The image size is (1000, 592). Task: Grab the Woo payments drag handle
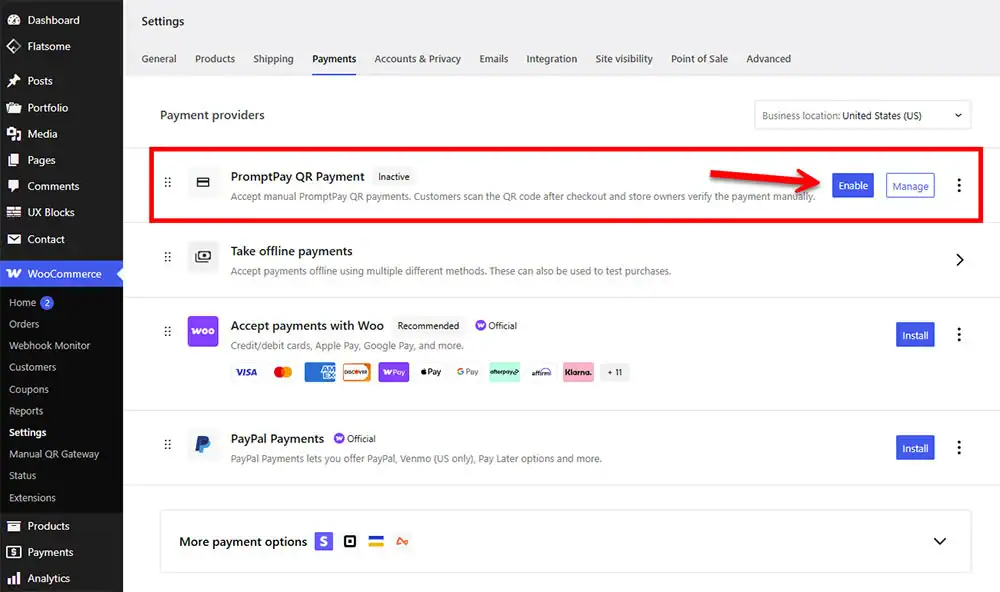coord(168,331)
